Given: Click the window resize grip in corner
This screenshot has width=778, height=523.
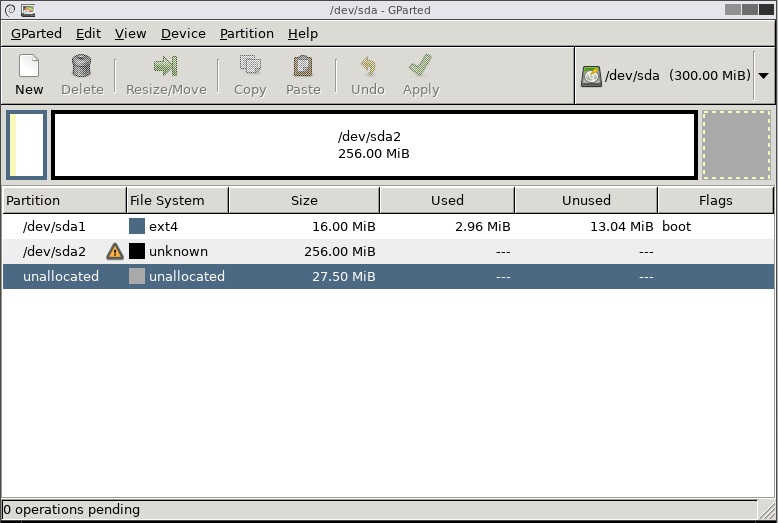Looking at the screenshot, I should click(x=767, y=510).
